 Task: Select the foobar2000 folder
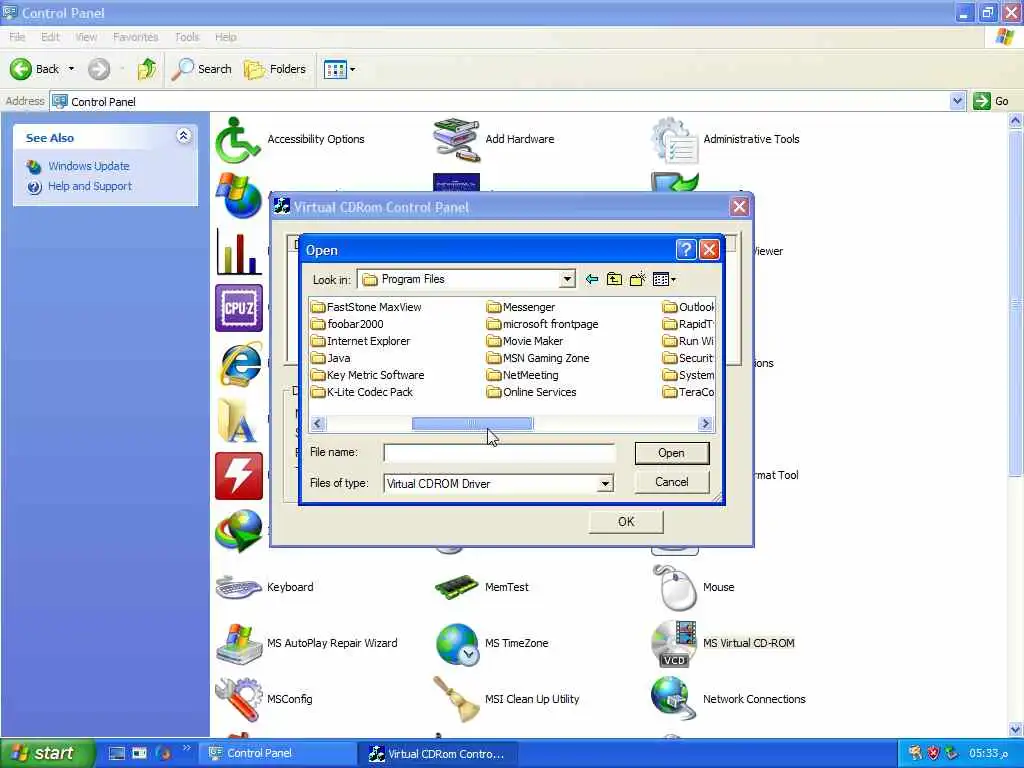point(347,324)
